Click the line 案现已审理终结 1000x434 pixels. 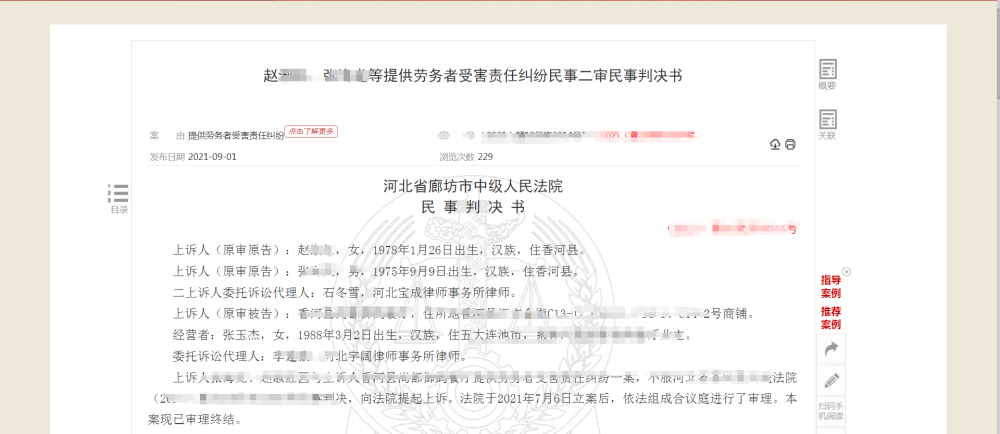(x=196, y=419)
